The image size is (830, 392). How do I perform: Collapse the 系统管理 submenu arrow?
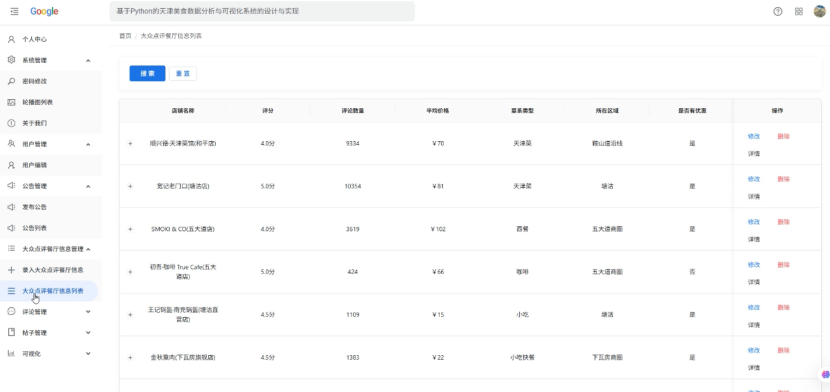88,60
